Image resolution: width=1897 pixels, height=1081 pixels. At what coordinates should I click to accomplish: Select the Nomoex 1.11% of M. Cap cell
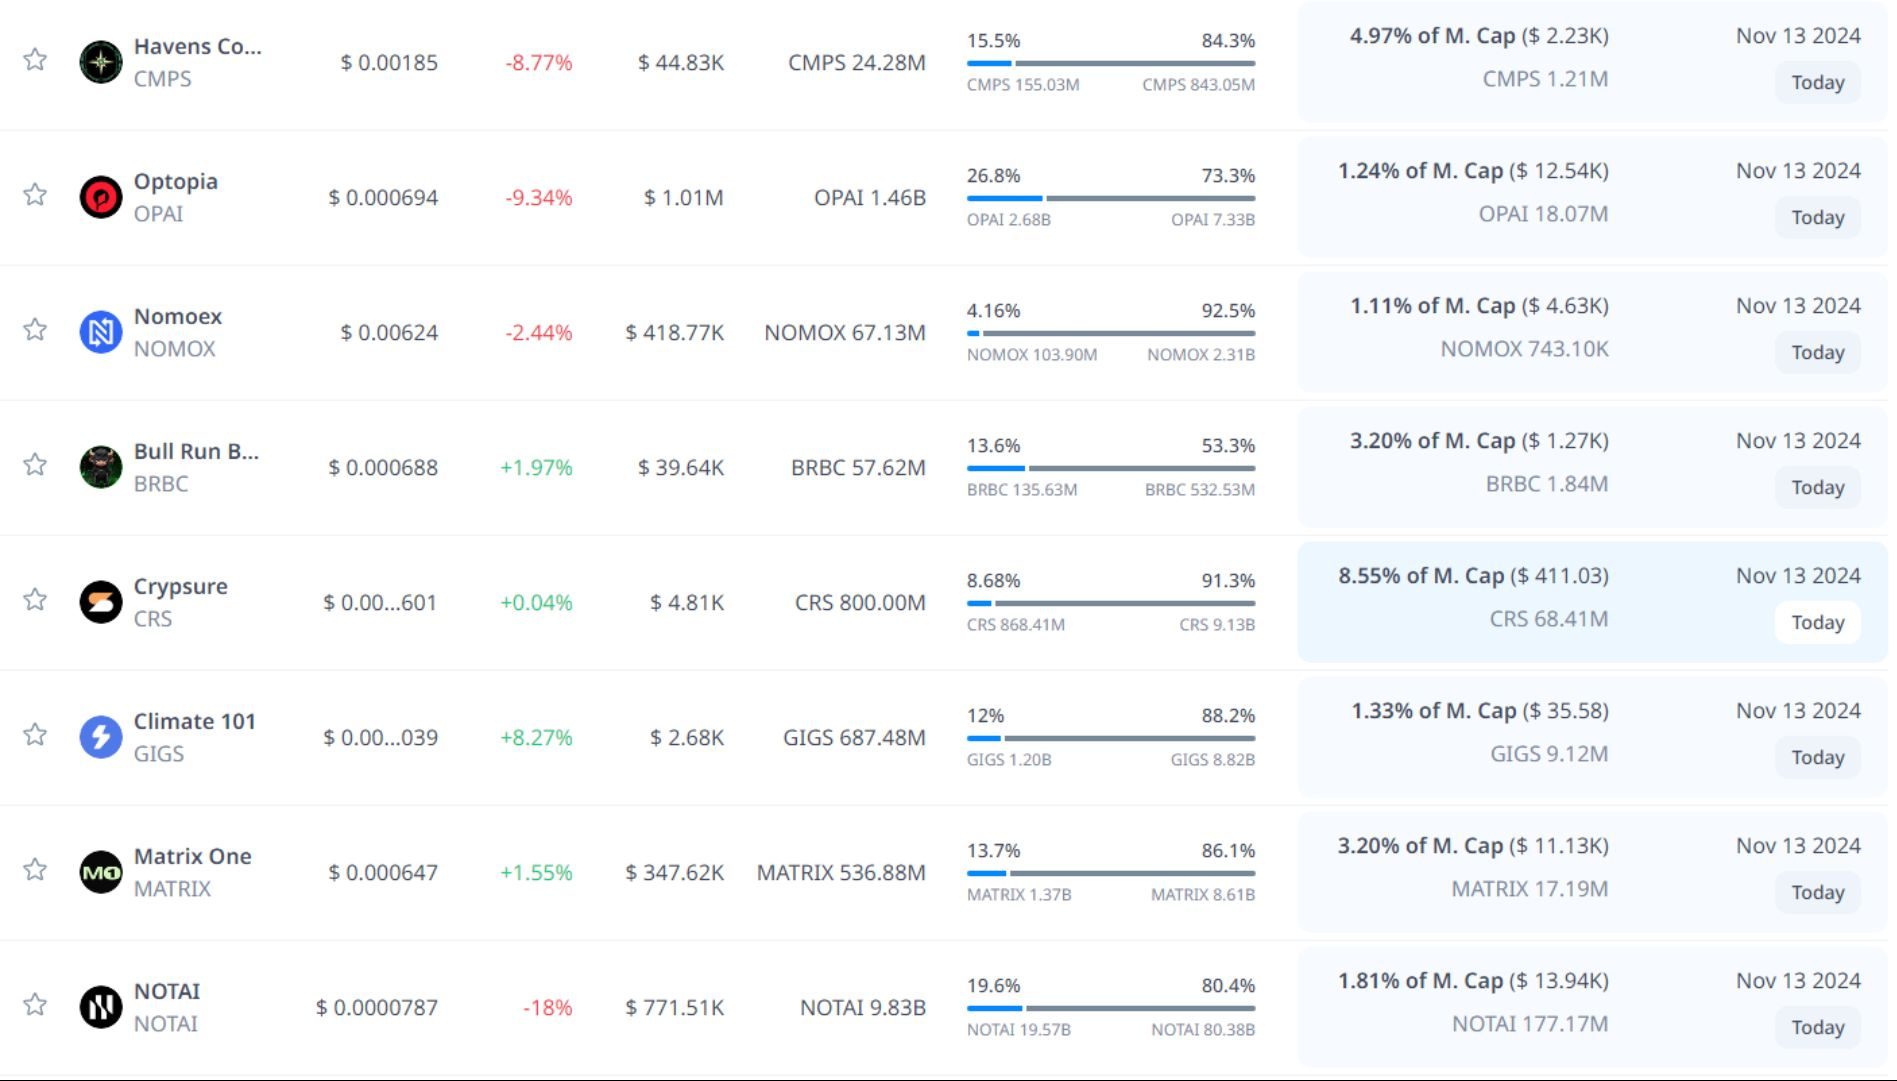1479,306
